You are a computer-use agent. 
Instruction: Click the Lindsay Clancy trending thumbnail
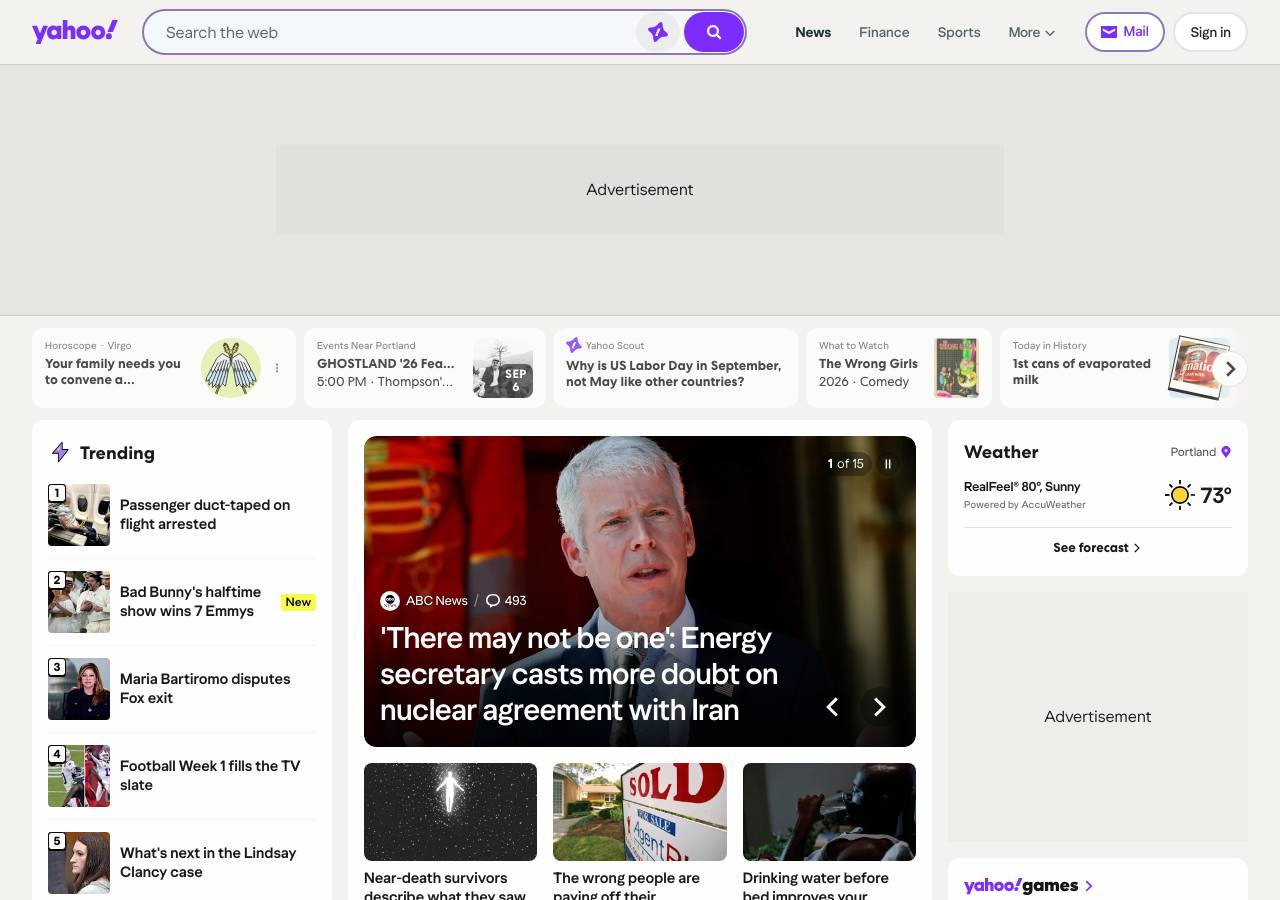tap(79, 863)
